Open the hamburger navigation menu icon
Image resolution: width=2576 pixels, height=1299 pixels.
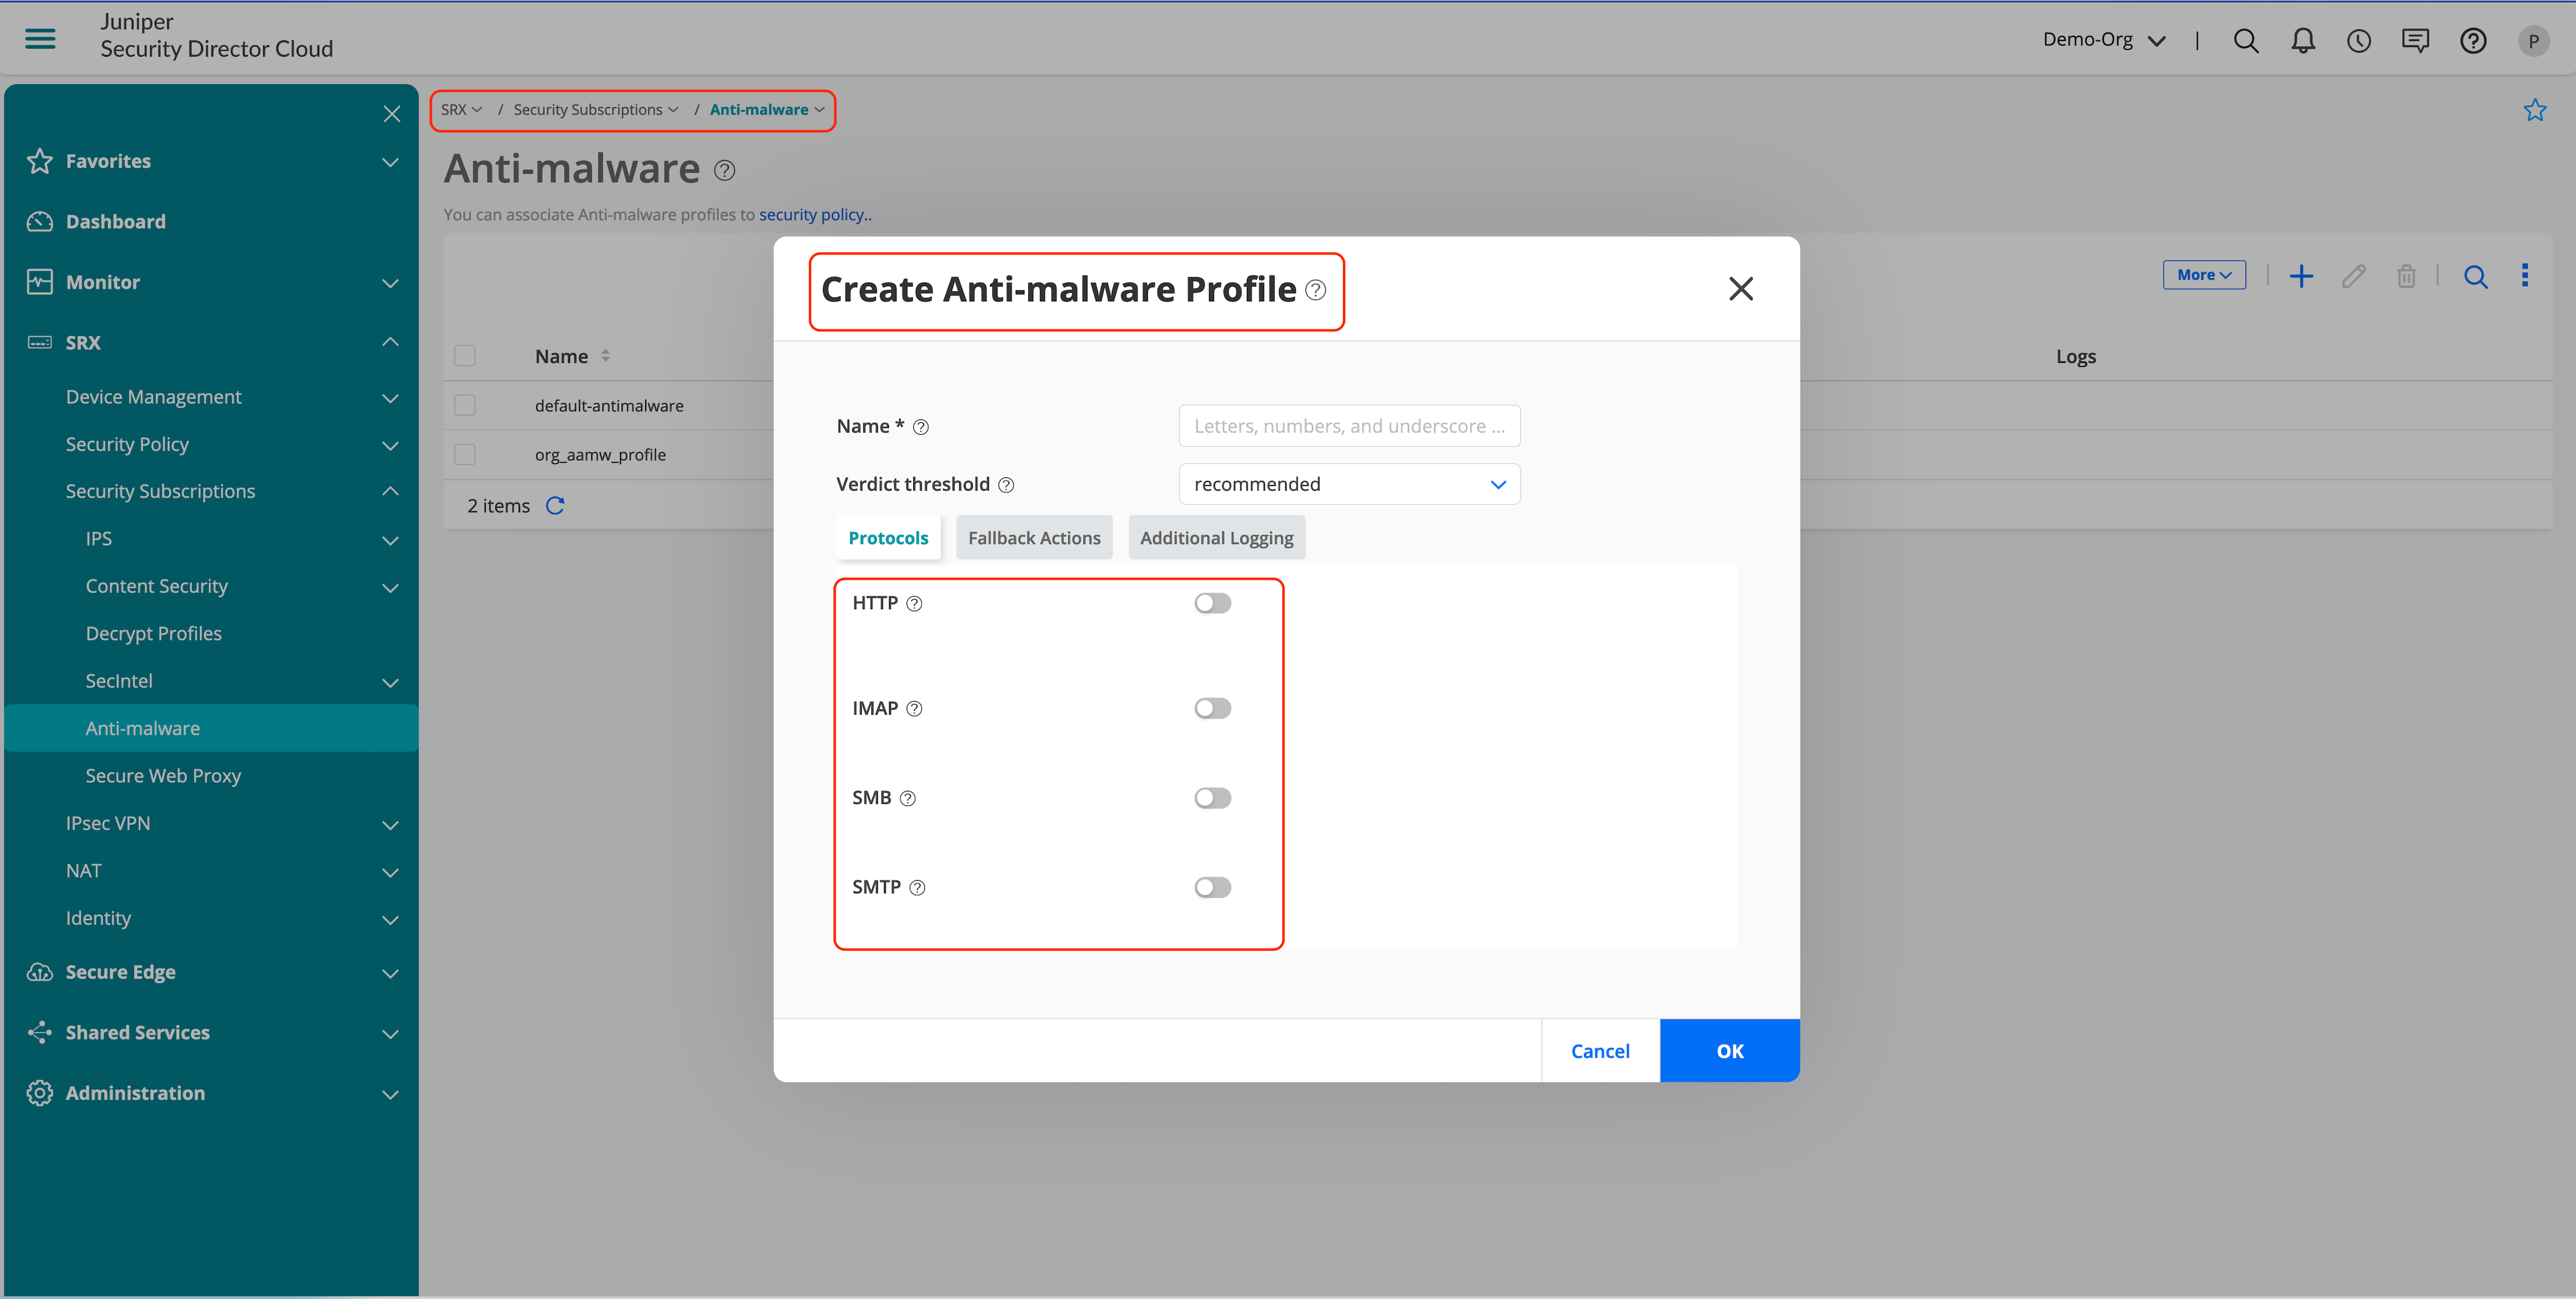[x=40, y=39]
